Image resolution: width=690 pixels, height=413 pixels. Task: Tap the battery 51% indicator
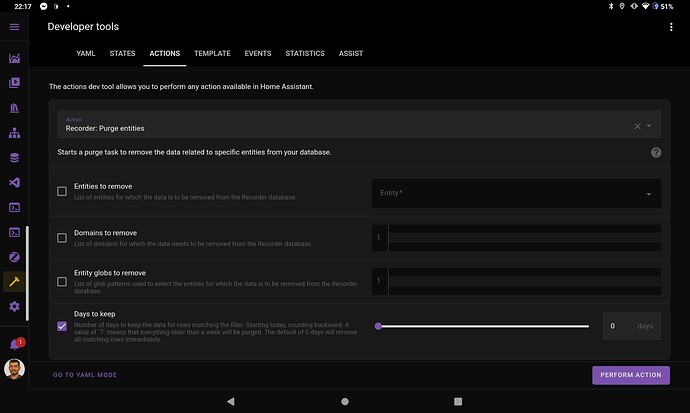click(x=662, y=6)
